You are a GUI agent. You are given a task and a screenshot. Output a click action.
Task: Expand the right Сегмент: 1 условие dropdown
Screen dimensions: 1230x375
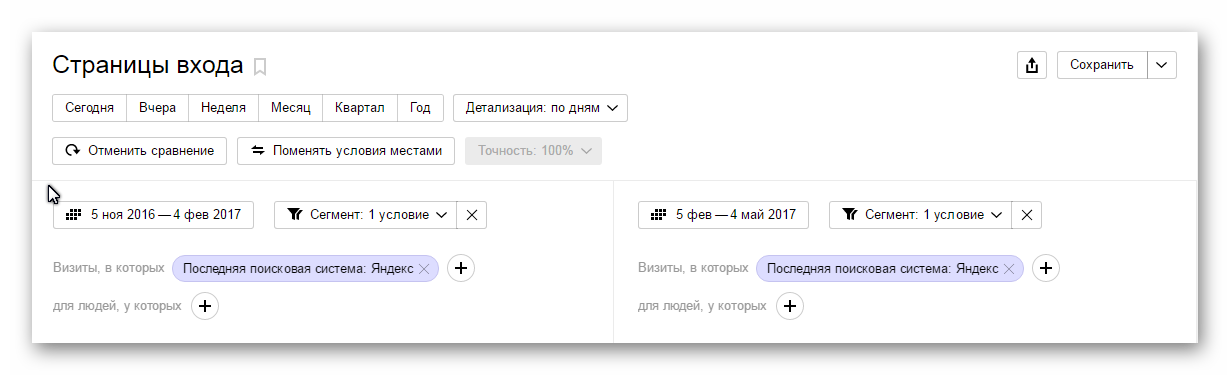click(x=920, y=215)
